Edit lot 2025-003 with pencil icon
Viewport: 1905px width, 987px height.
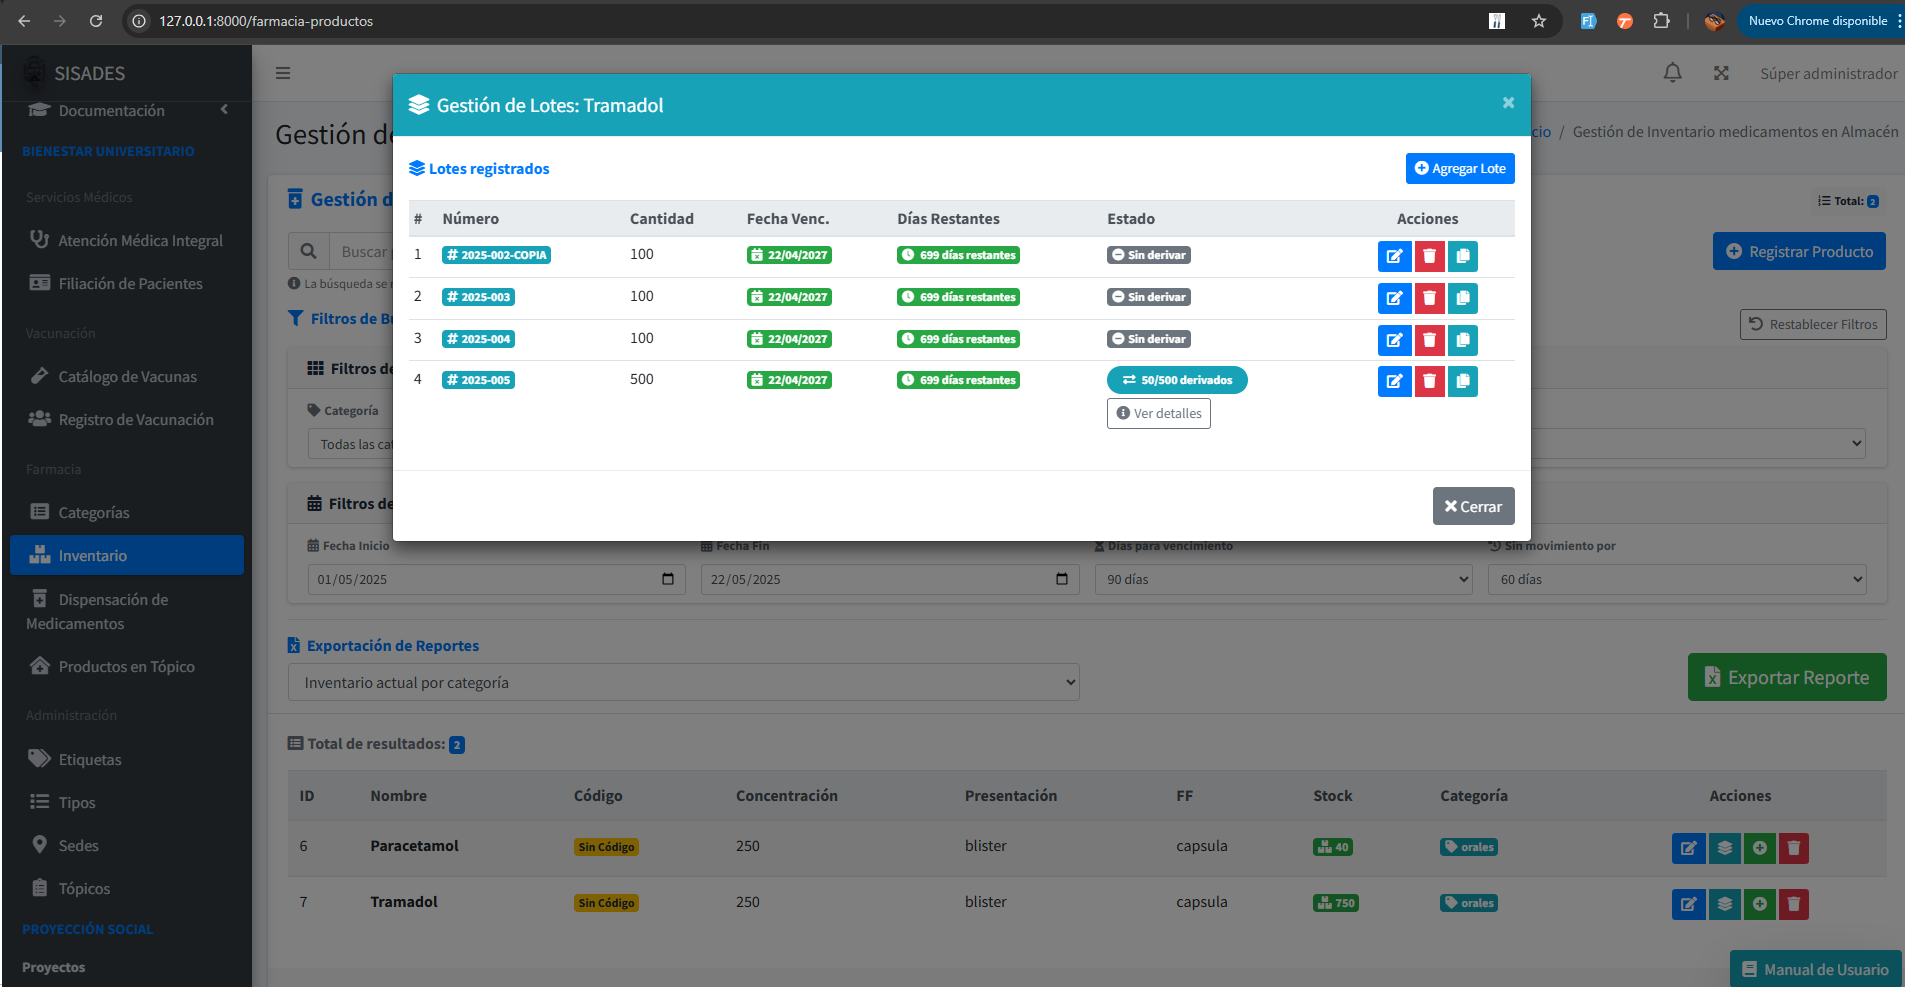pos(1394,298)
